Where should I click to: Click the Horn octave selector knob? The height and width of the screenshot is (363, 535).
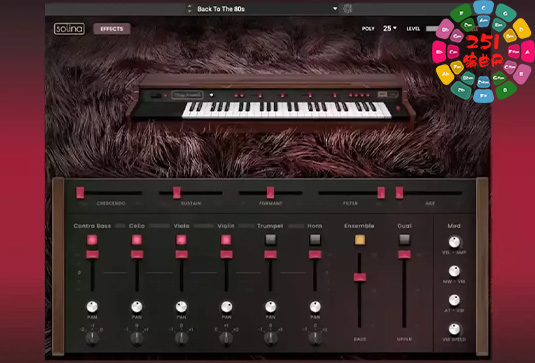(x=315, y=338)
